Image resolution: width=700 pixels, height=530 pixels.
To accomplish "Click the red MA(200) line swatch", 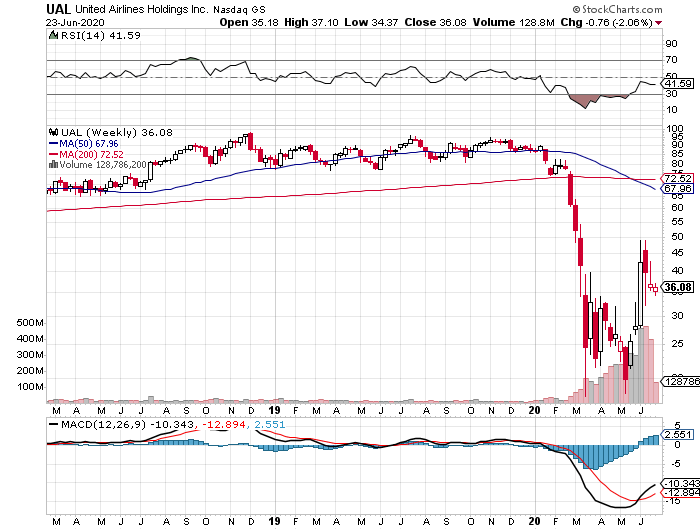I will tap(53, 154).
